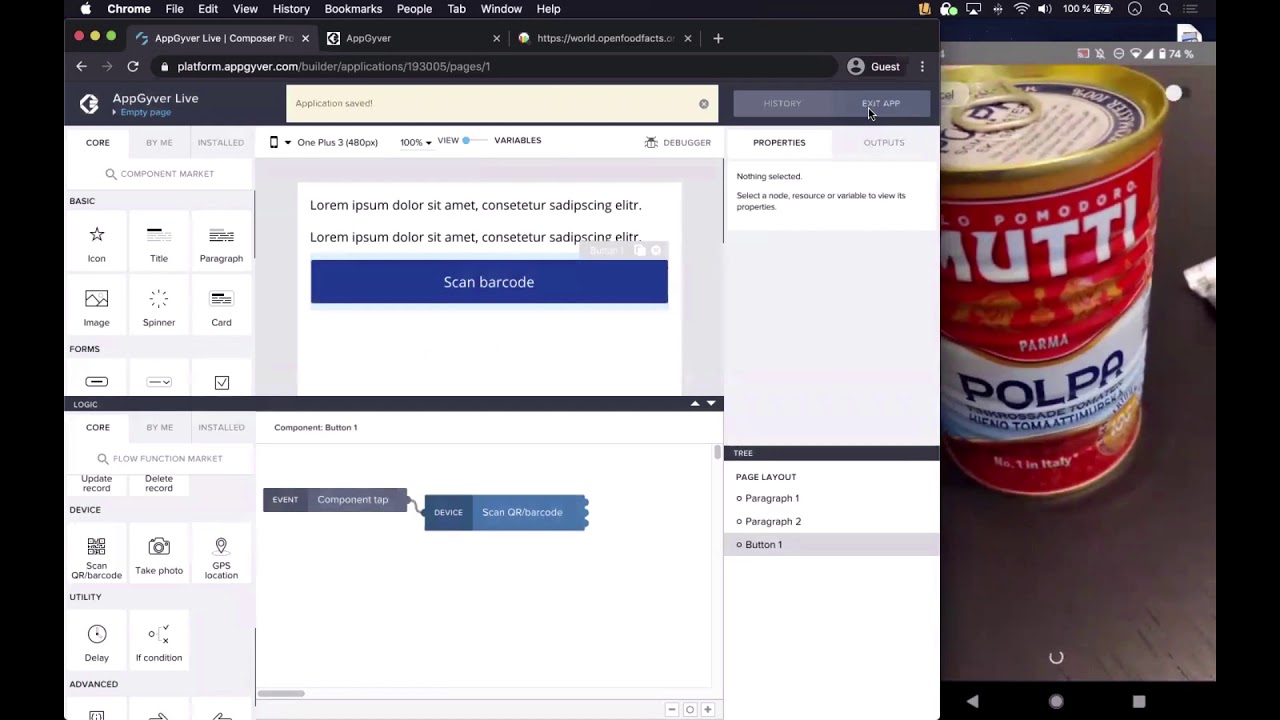Open the device selector One Plus 3 dropdown

324,142
